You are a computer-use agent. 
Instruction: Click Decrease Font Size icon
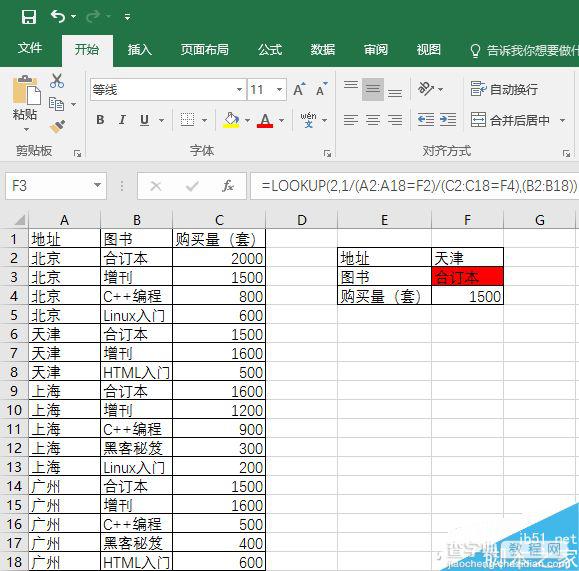[x=322, y=89]
